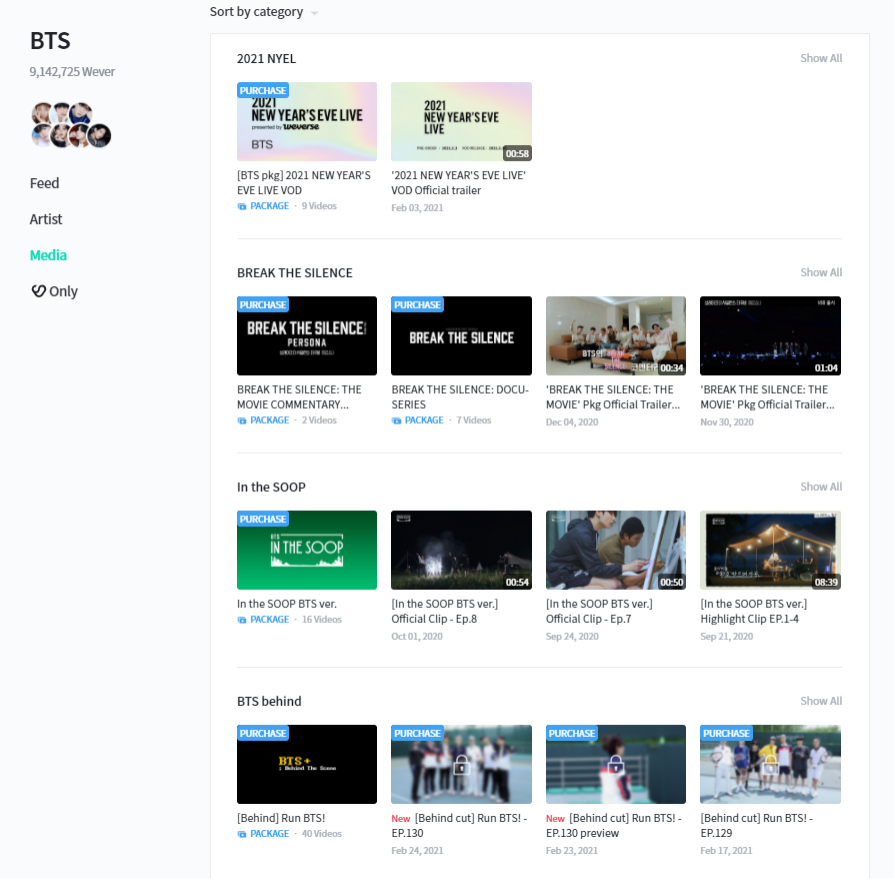Click lock icon on EP.130 preview thumbnail
Viewport: 895px width, 880px height.
tap(615, 765)
